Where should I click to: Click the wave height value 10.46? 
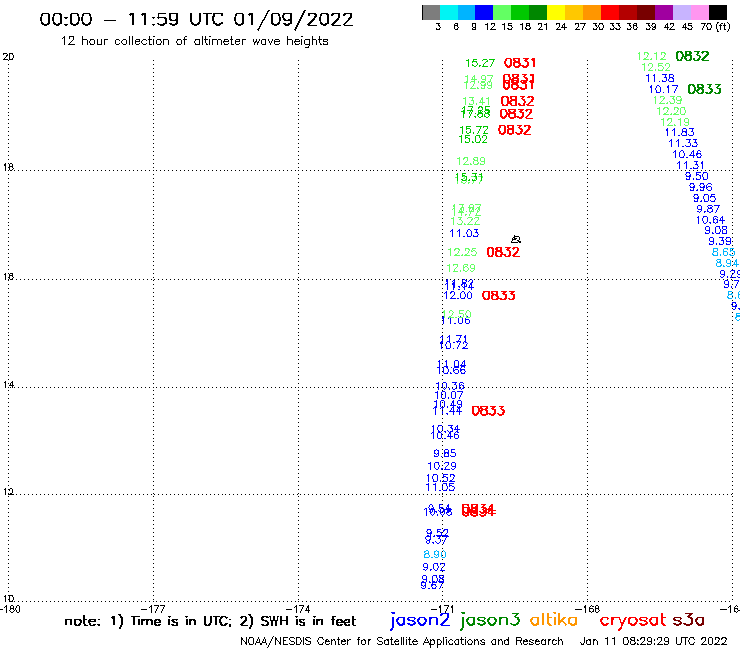point(687,154)
